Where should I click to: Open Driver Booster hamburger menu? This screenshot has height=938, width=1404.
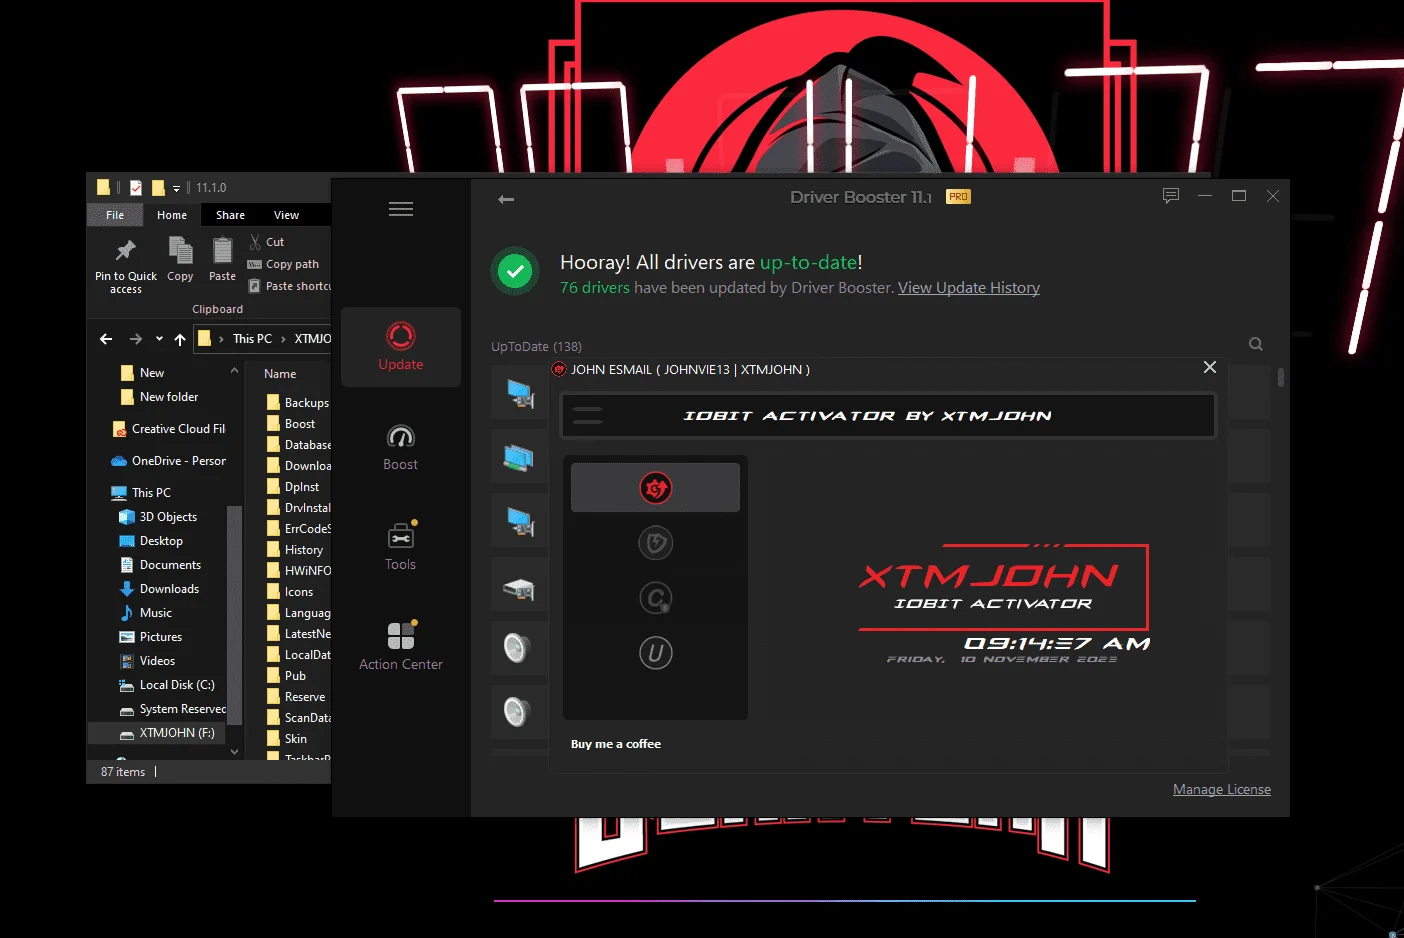click(x=401, y=209)
